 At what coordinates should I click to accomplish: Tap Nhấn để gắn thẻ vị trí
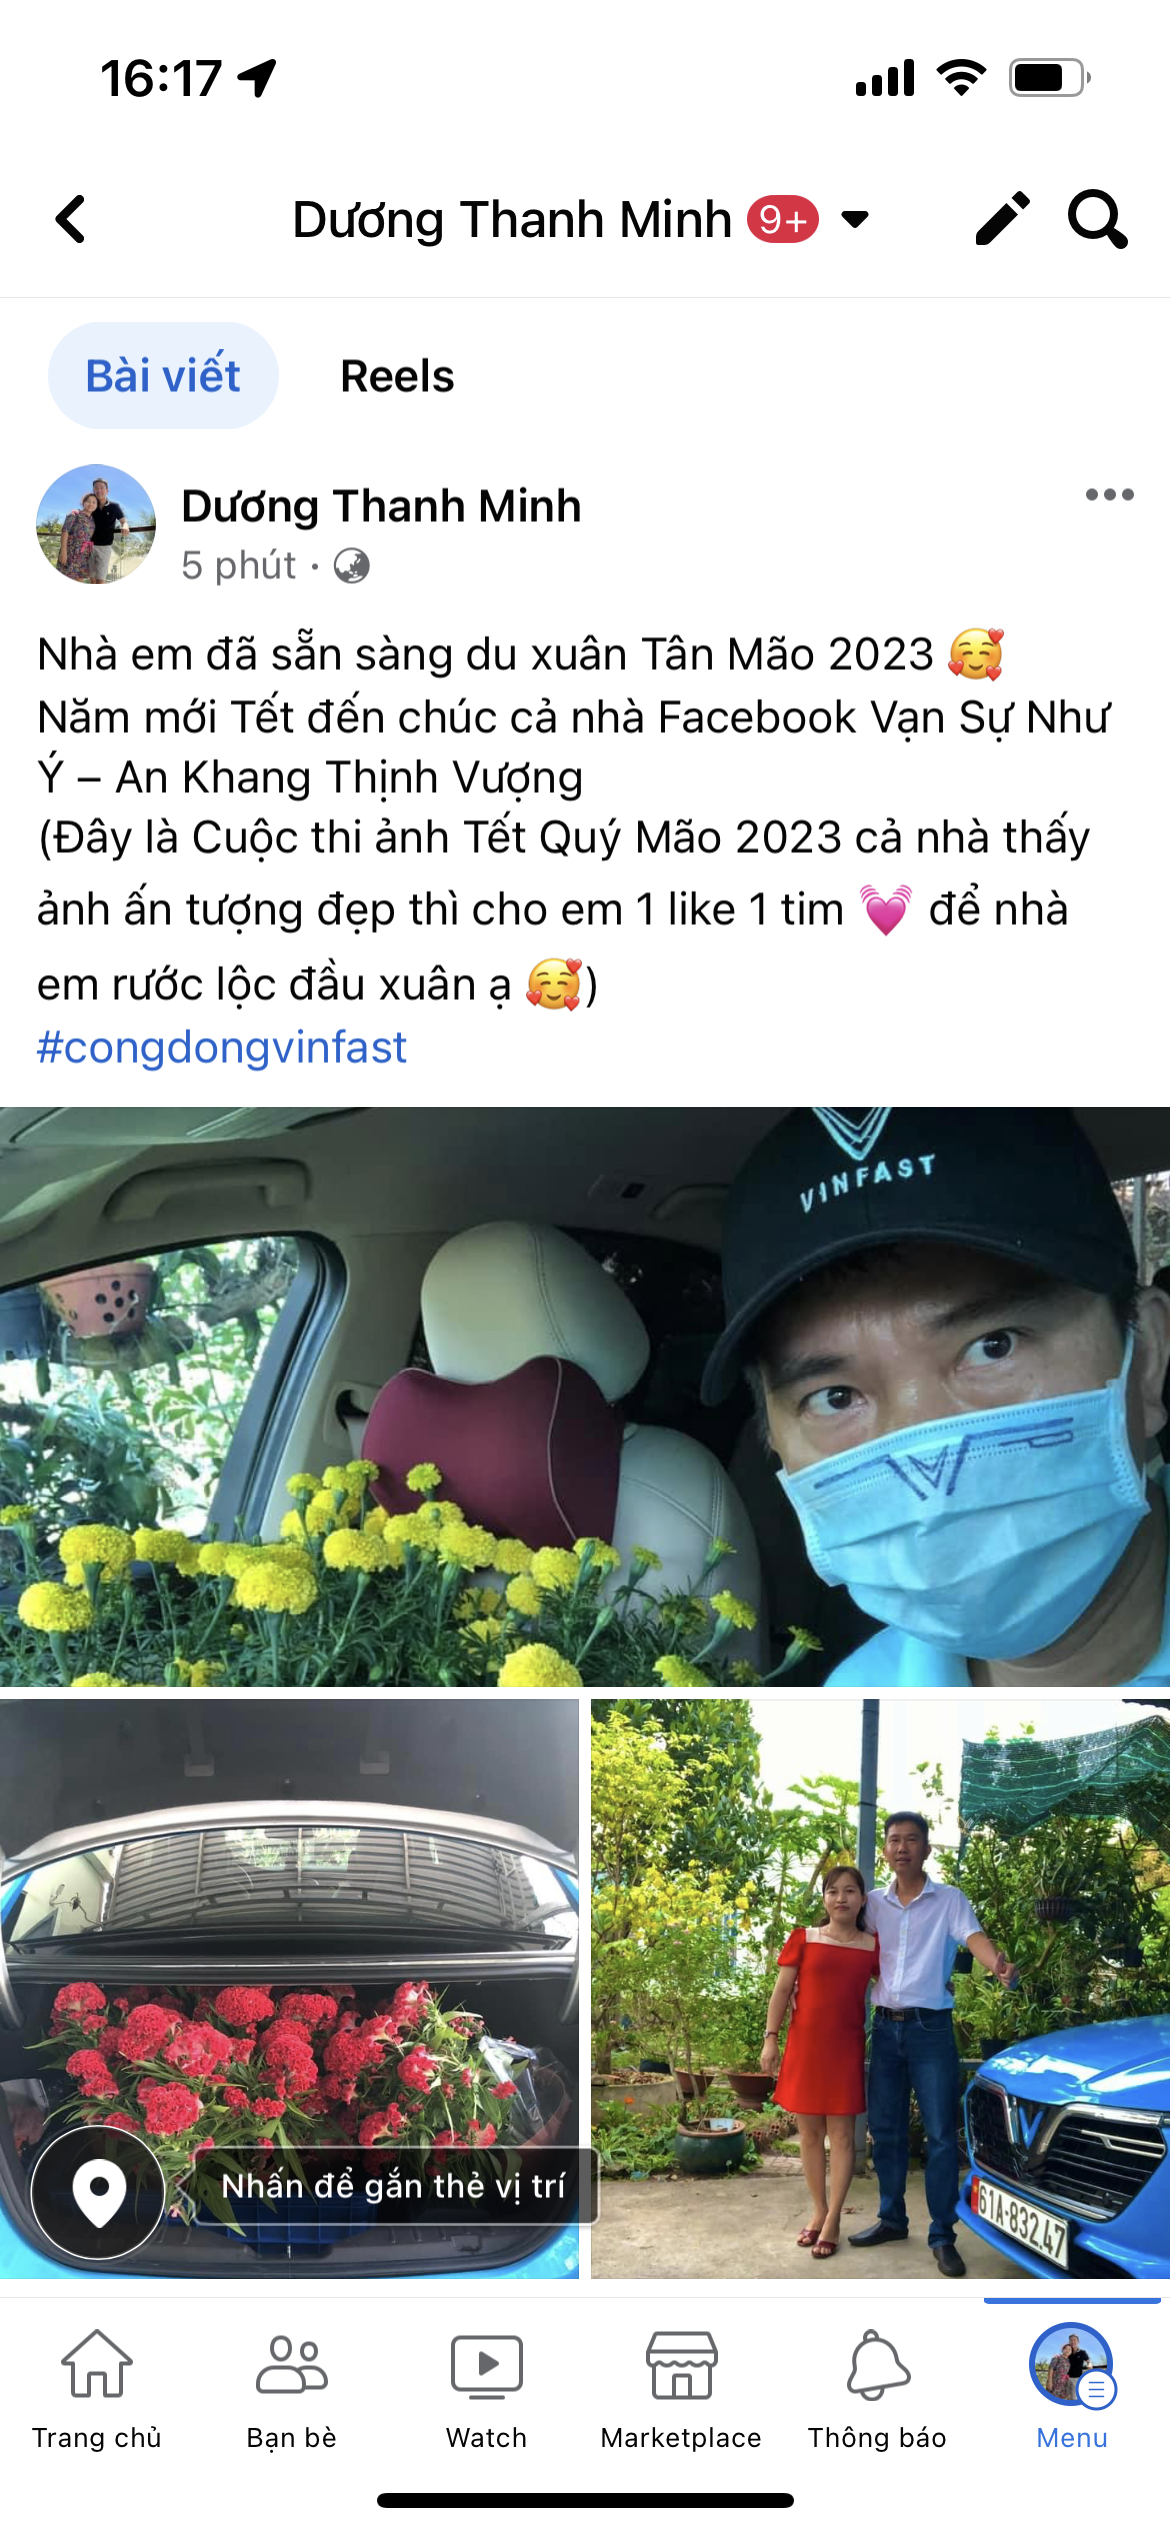[394, 2186]
